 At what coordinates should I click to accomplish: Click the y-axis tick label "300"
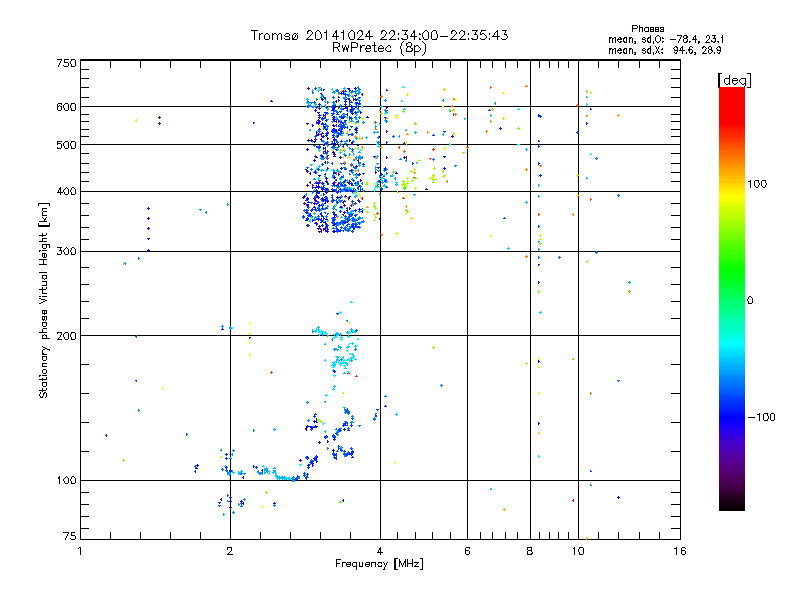66,252
